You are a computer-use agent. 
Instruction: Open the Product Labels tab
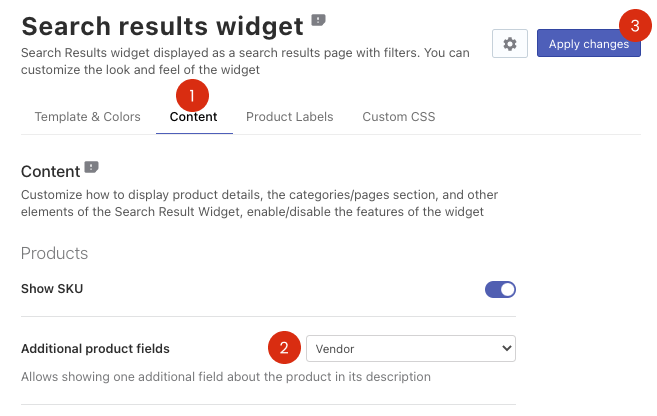(290, 117)
